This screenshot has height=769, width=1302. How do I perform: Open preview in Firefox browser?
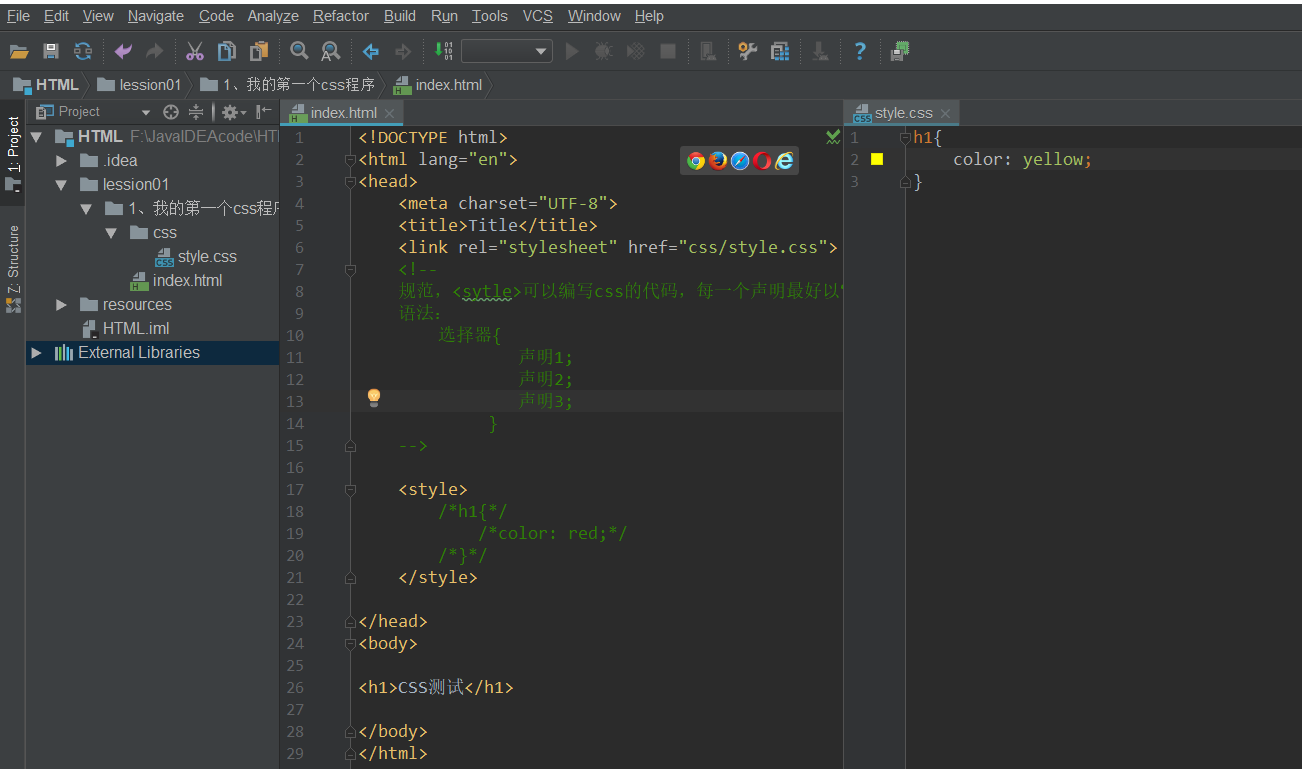(x=718, y=160)
